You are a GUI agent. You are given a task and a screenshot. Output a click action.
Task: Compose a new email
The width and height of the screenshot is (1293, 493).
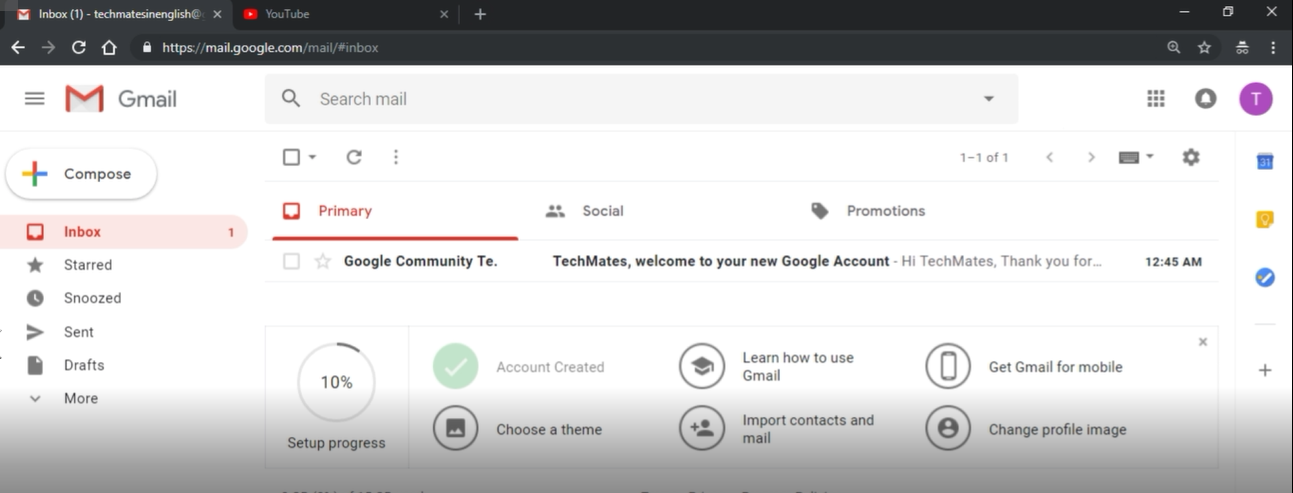pyautogui.click(x=81, y=174)
